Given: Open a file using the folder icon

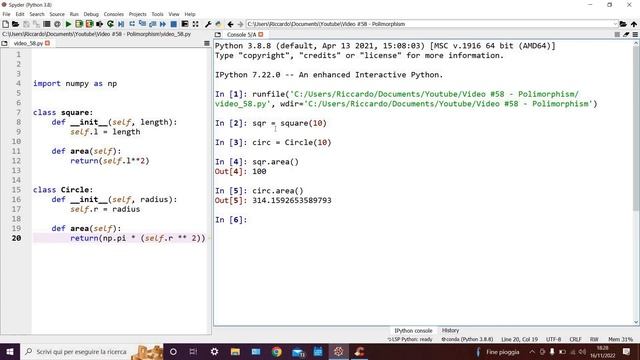Looking at the screenshot, I should [x=16, y=24].
